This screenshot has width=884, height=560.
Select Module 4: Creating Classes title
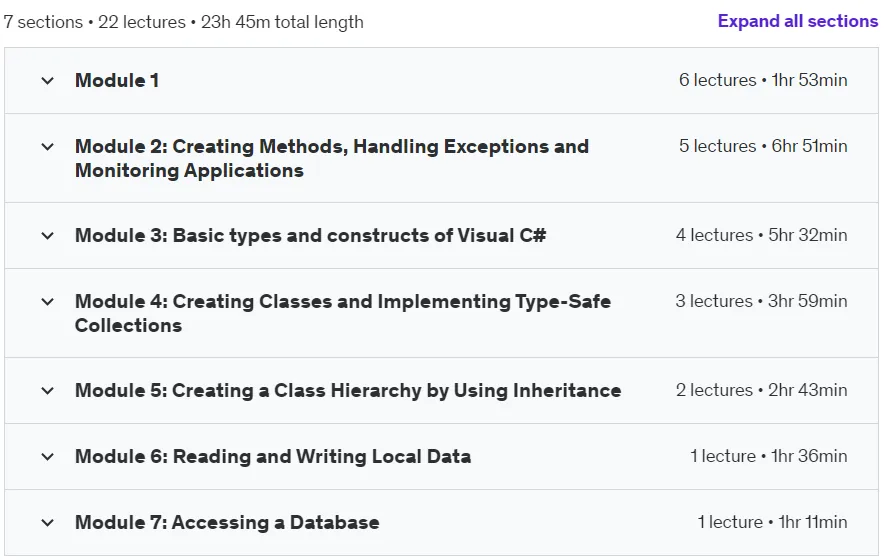tap(343, 313)
